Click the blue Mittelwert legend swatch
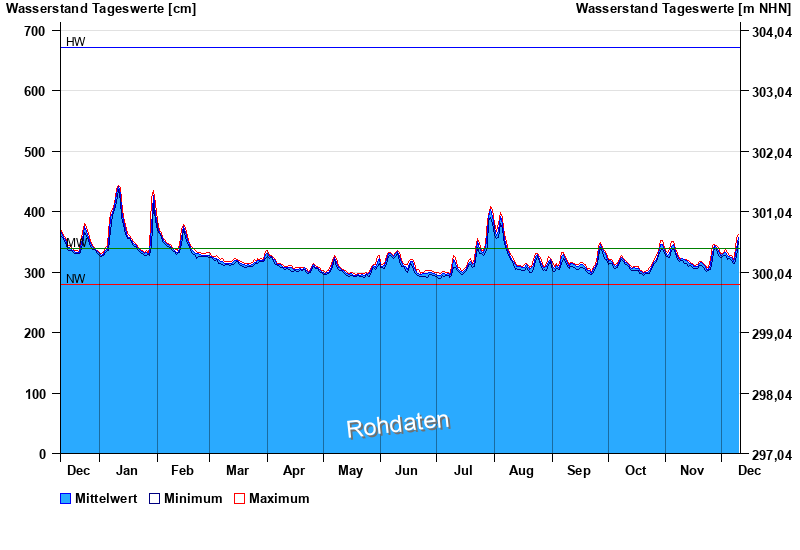This screenshot has height=550, width=800. click(x=66, y=498)
